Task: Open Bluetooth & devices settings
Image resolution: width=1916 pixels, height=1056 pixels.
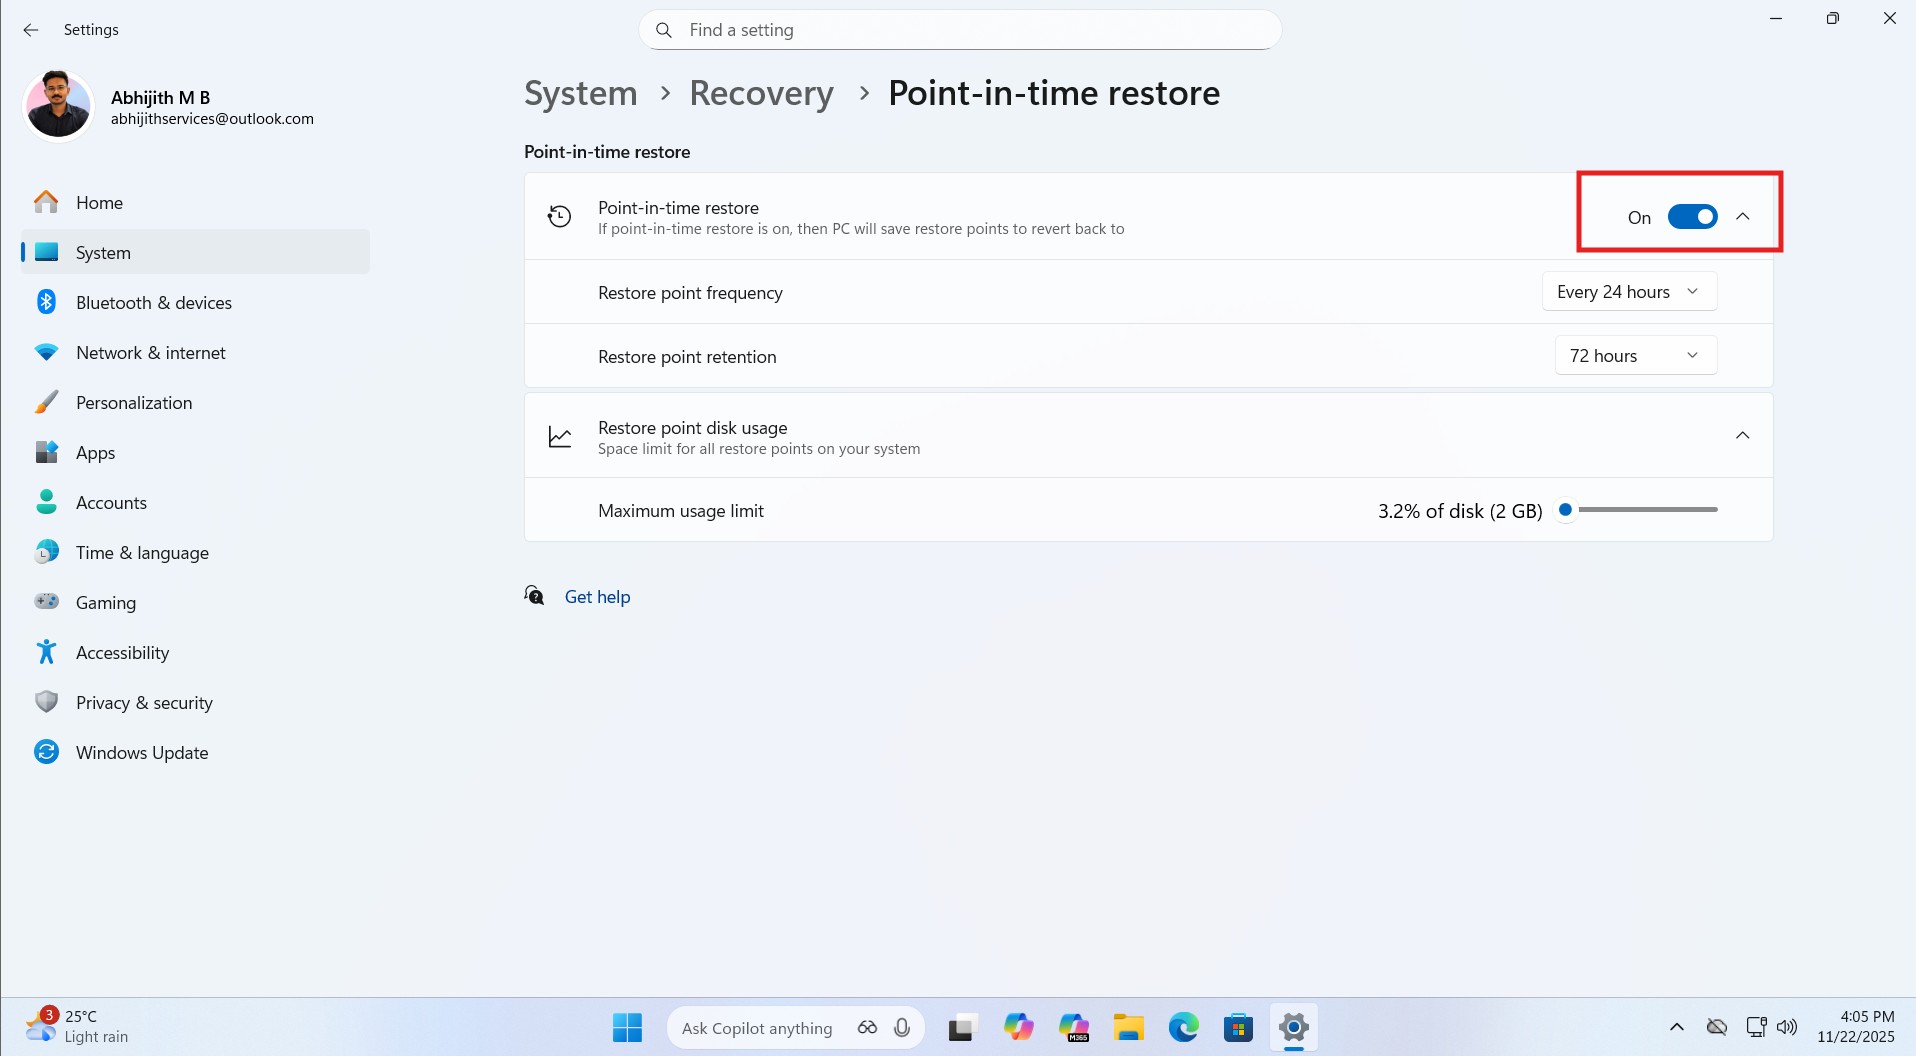Action: pos(153,302)
